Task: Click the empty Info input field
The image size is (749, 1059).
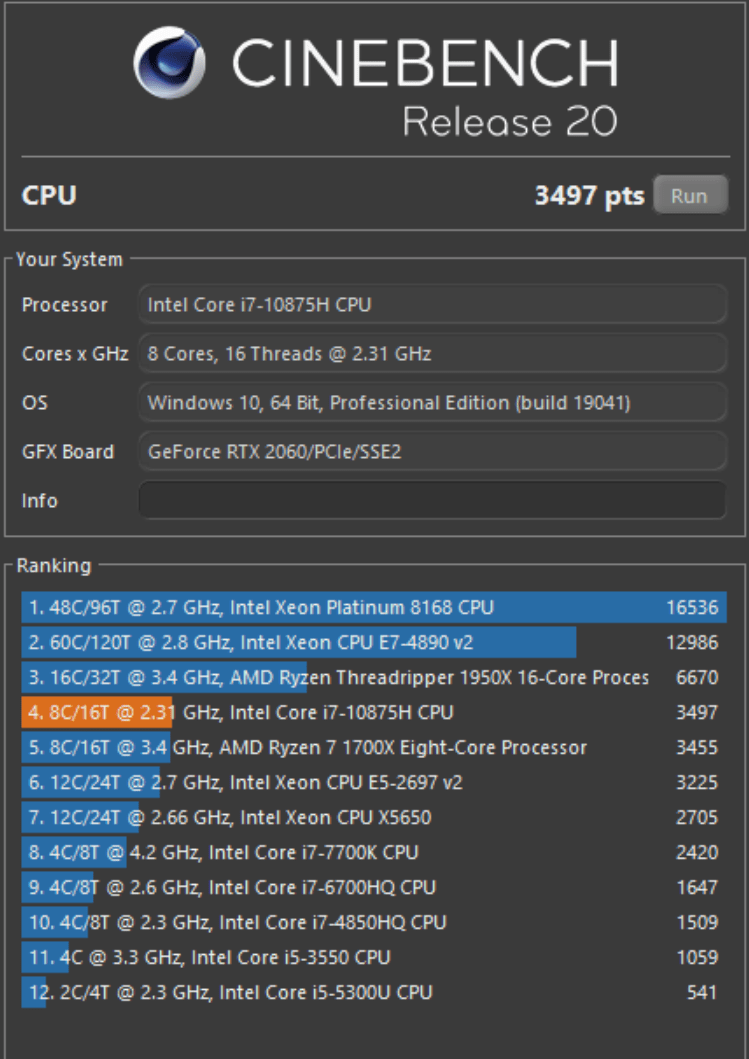Action: [431, 500]
